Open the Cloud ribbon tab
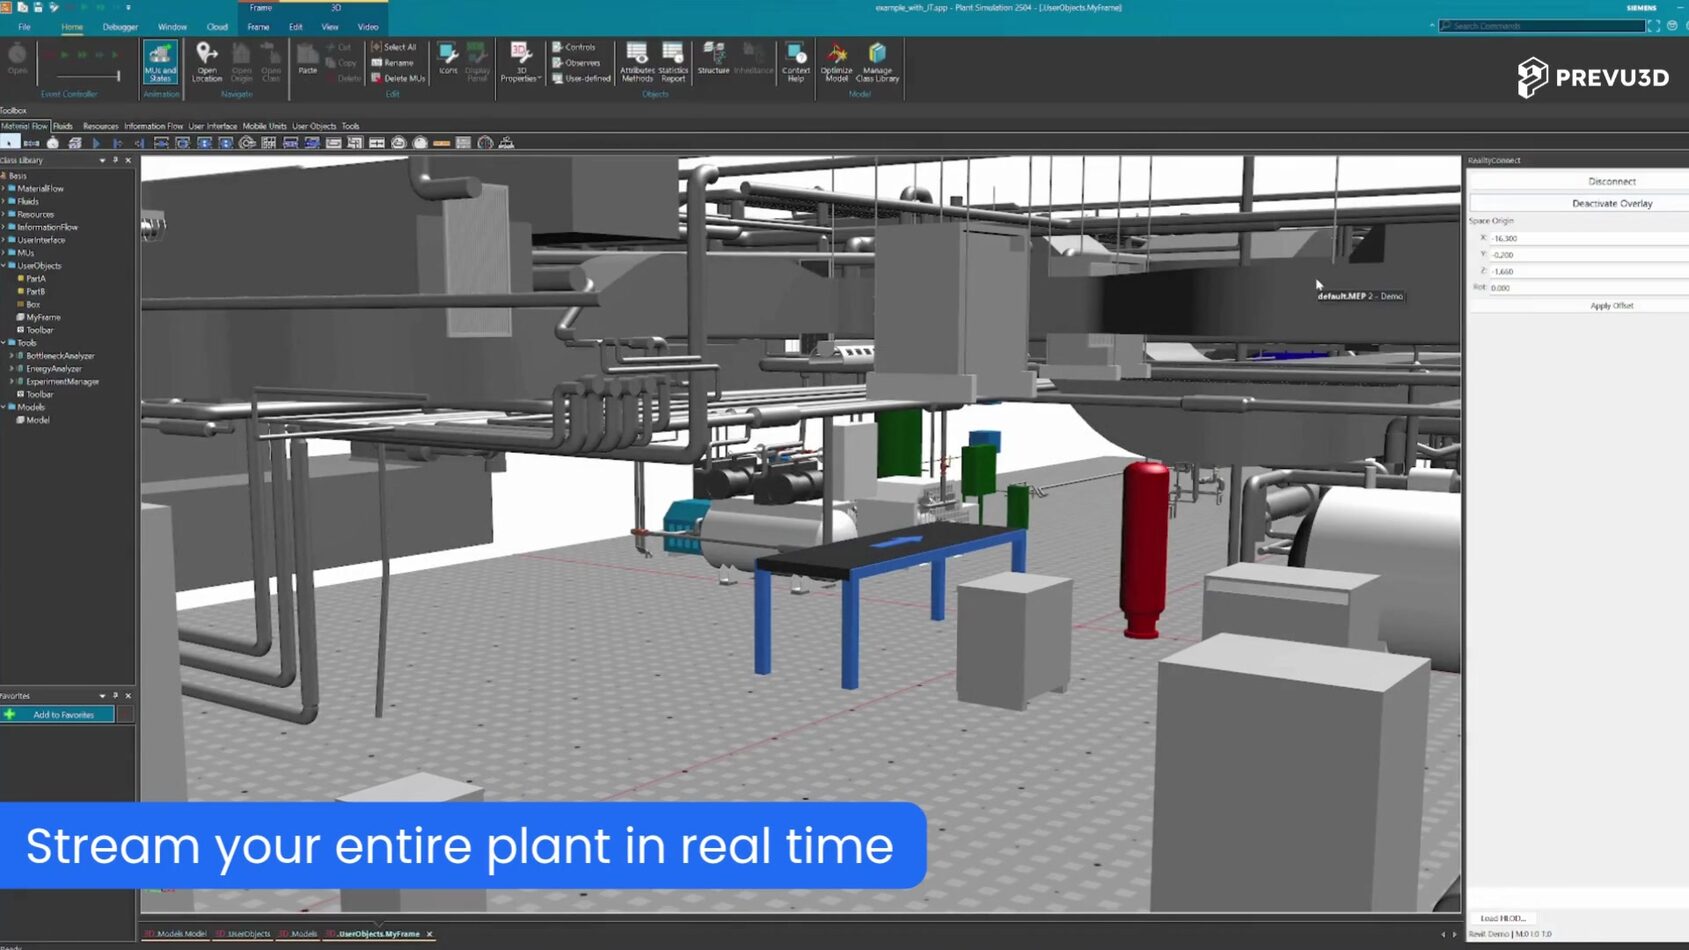This screenshot has height=950, width=1689. pos(217,27)
